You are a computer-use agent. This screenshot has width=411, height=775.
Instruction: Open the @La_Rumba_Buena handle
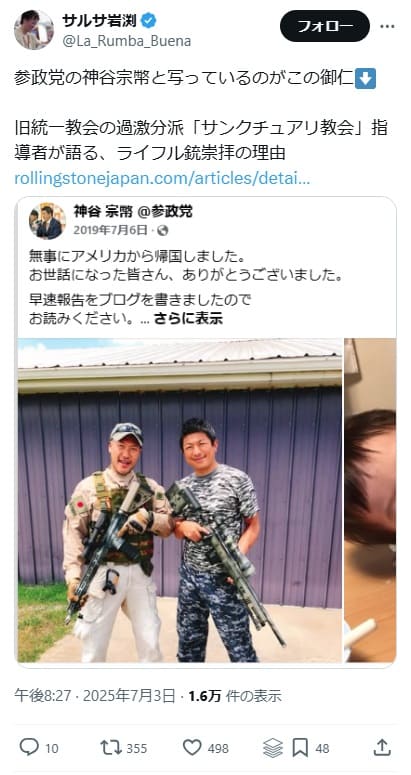pyautogui.click(x=126, y=41)
